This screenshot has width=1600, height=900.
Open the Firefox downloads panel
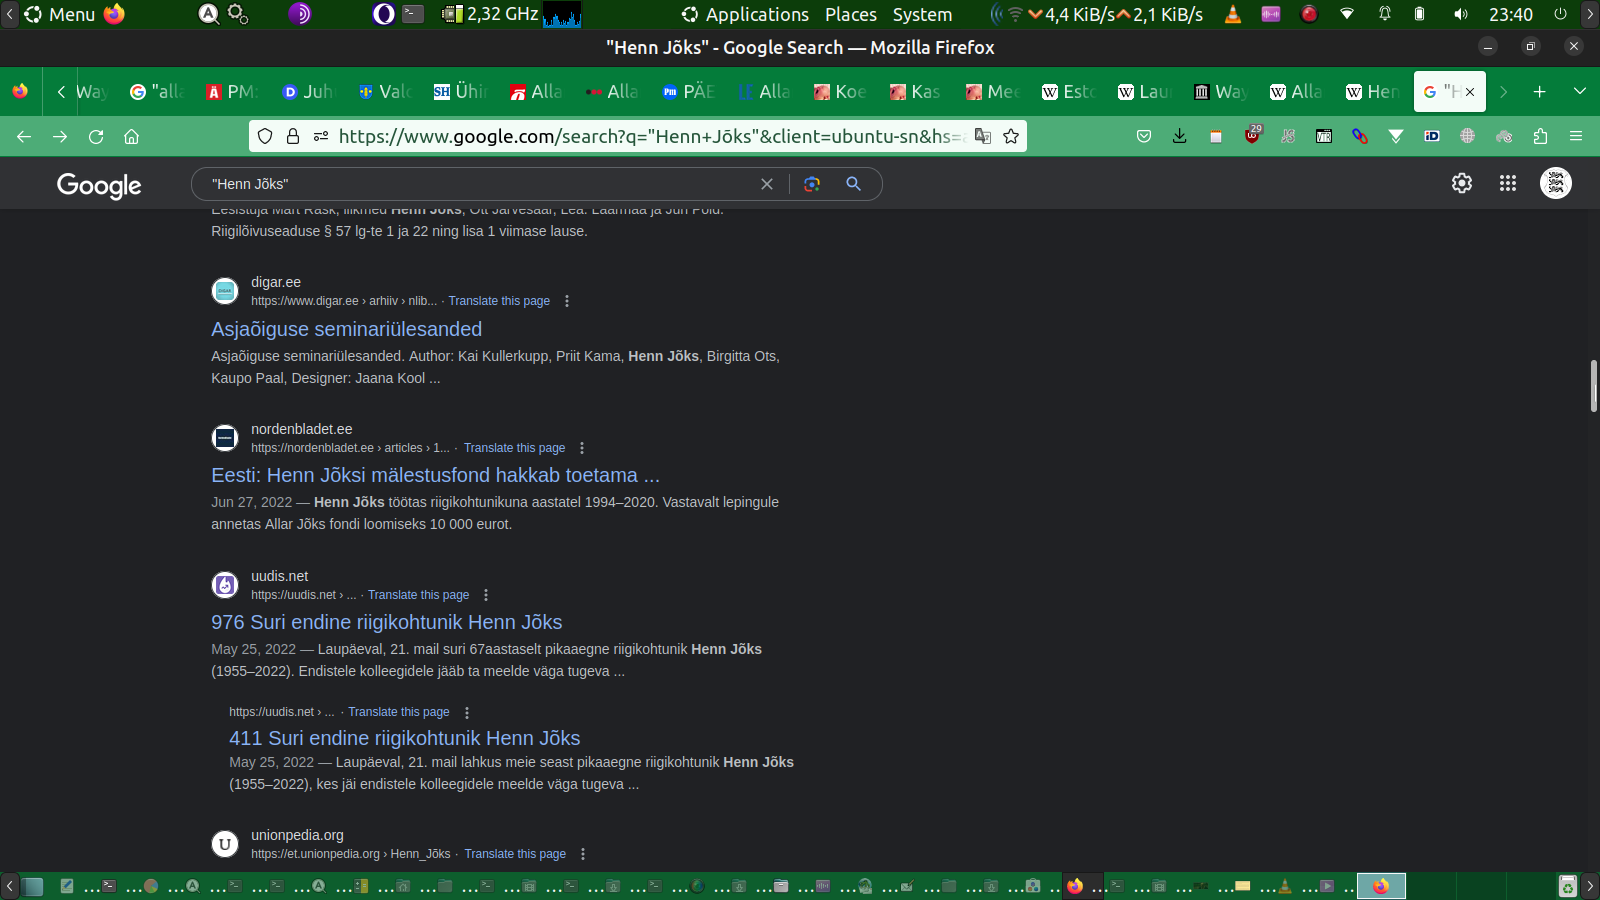click(x=1180, y=136)
